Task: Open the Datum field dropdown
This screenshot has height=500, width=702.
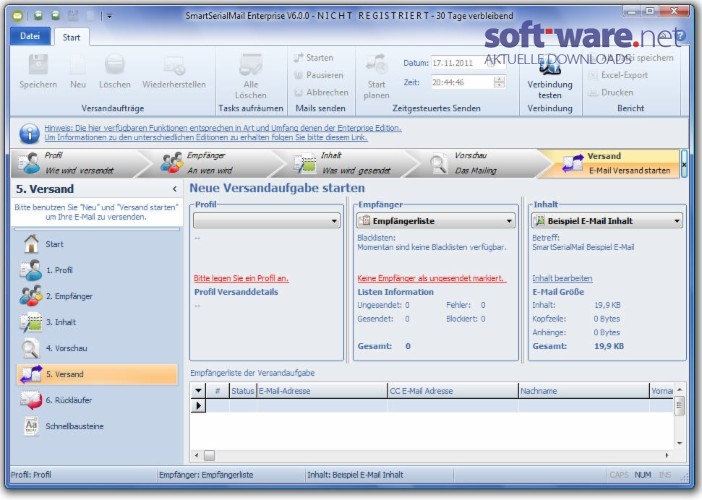Action: [491, 63]
